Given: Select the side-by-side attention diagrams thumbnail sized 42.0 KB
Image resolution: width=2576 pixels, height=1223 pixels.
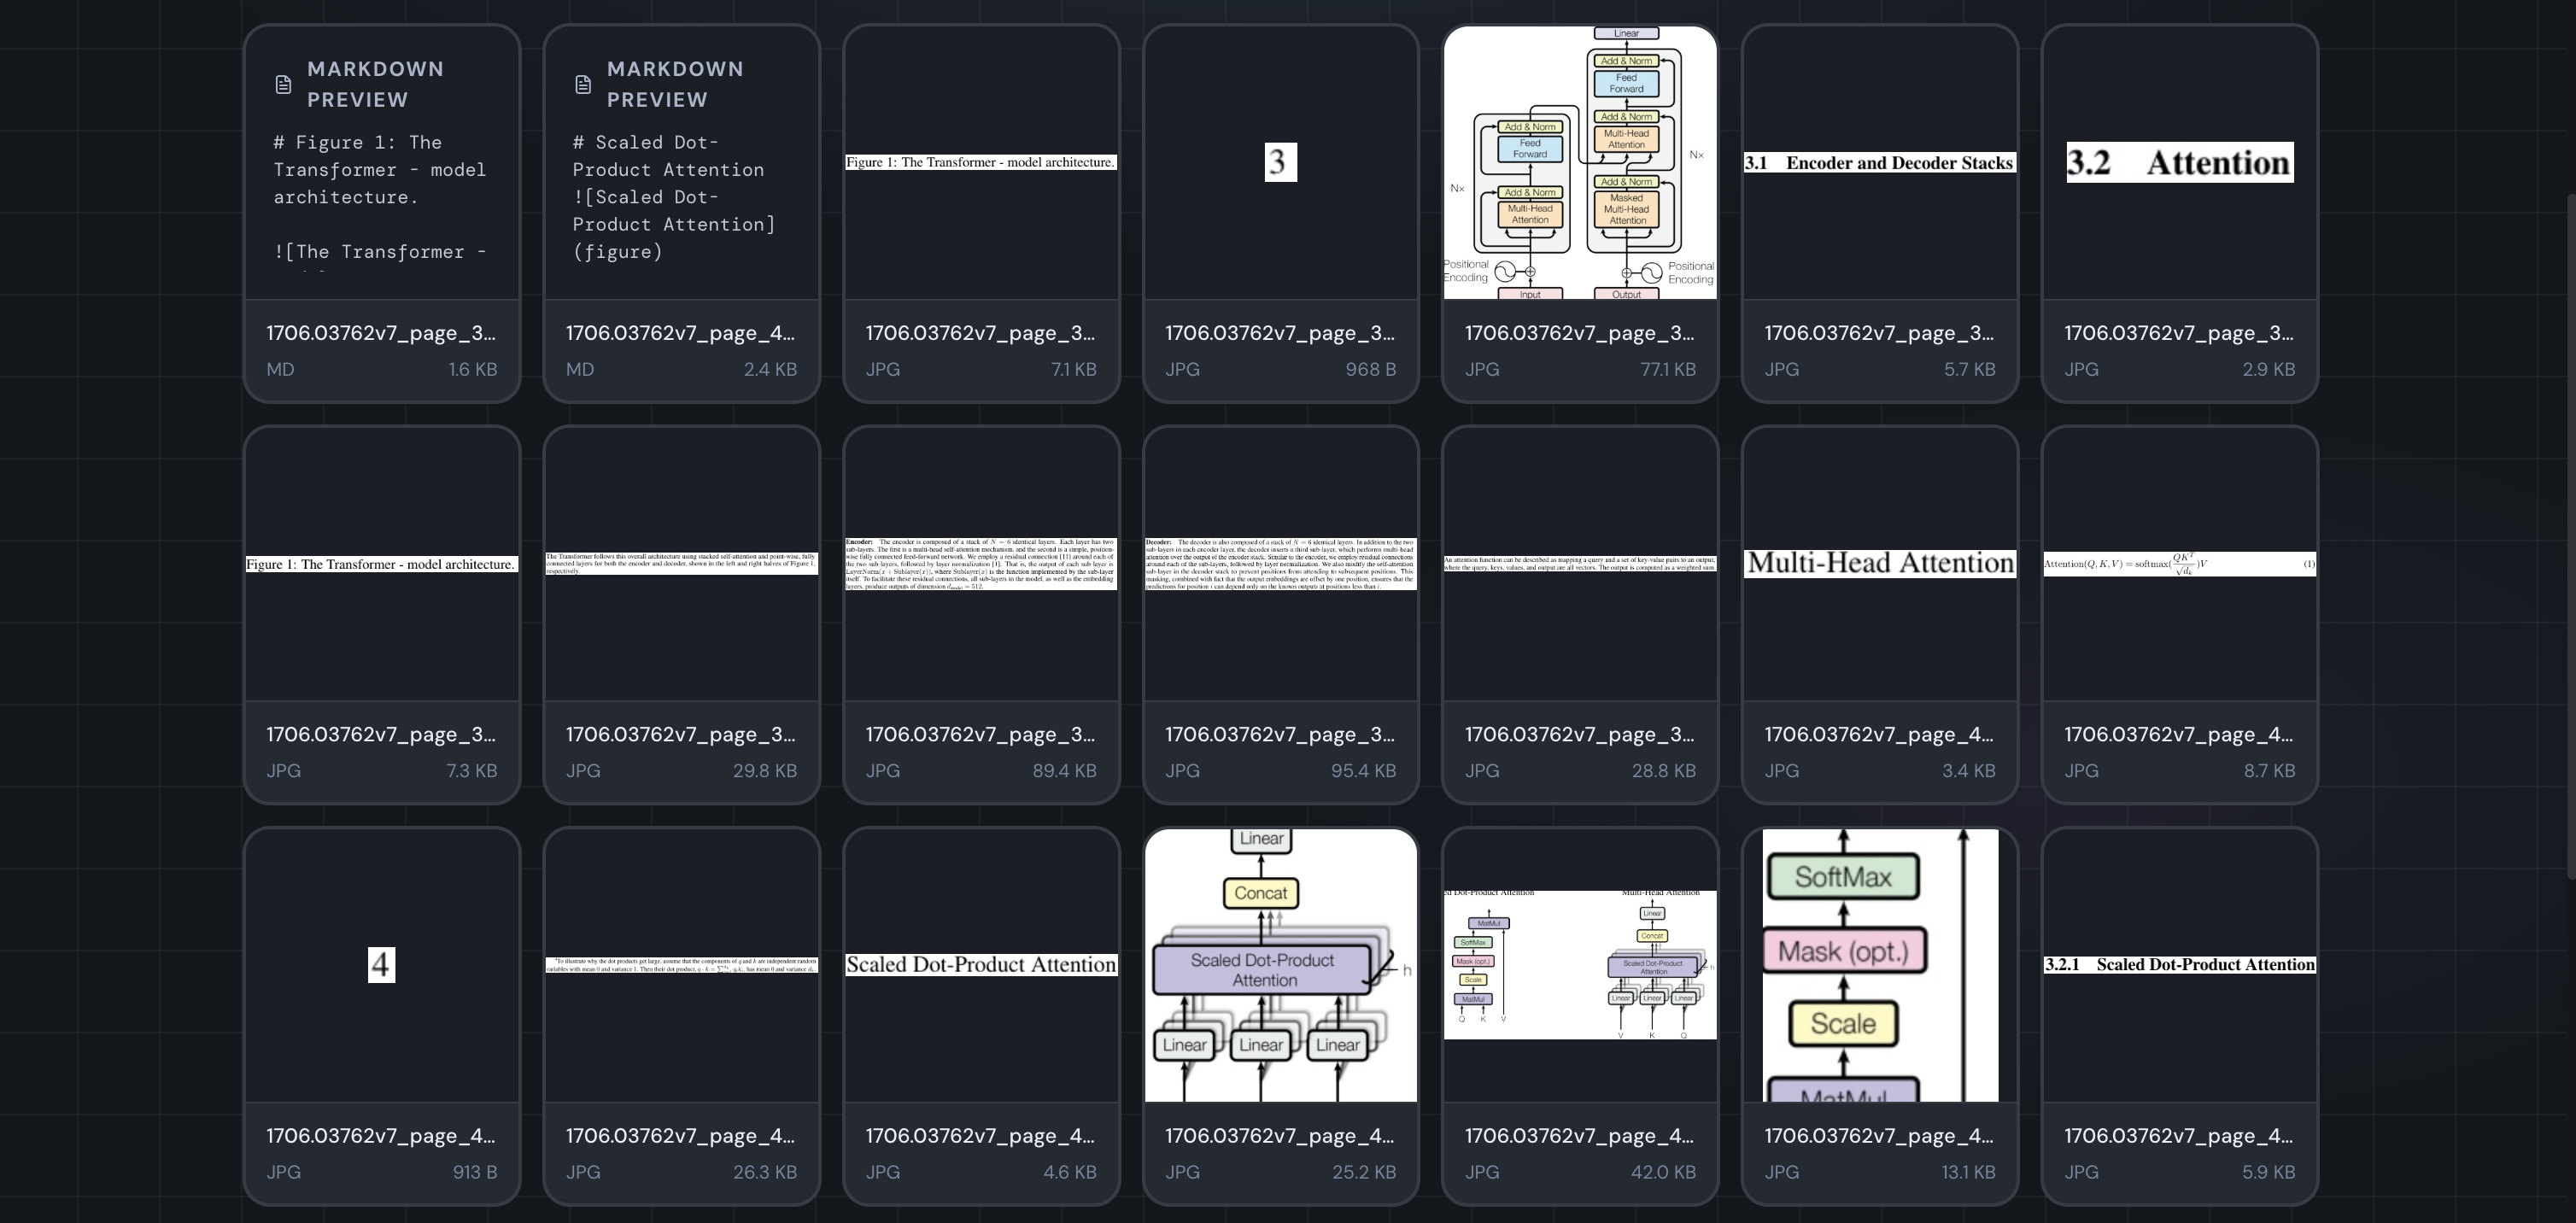Looking at the screenshot, I should click(1580, 965).
